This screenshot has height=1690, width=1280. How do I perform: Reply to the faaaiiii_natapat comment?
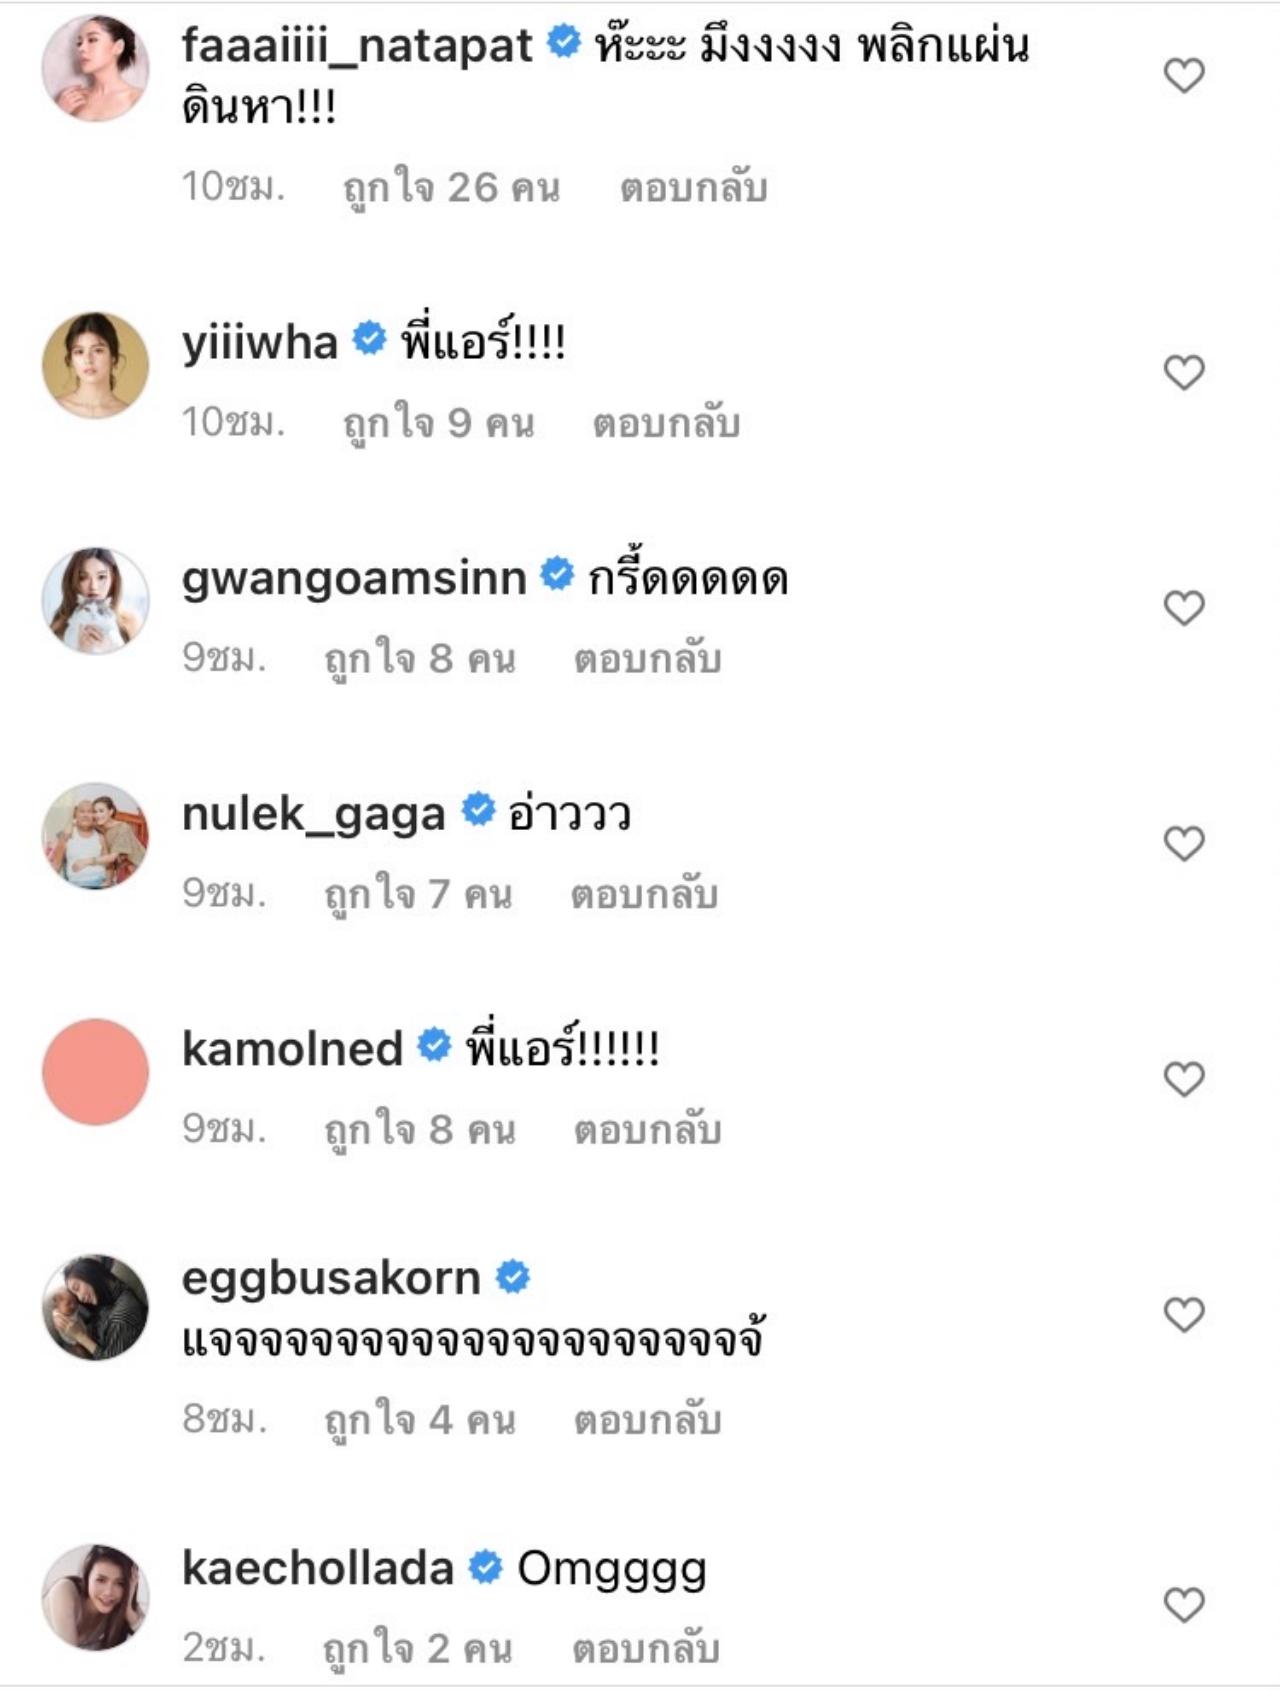[693, 188]
